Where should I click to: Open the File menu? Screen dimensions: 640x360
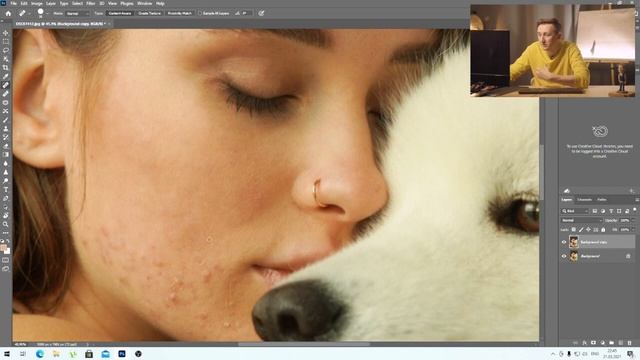[13, 3]
